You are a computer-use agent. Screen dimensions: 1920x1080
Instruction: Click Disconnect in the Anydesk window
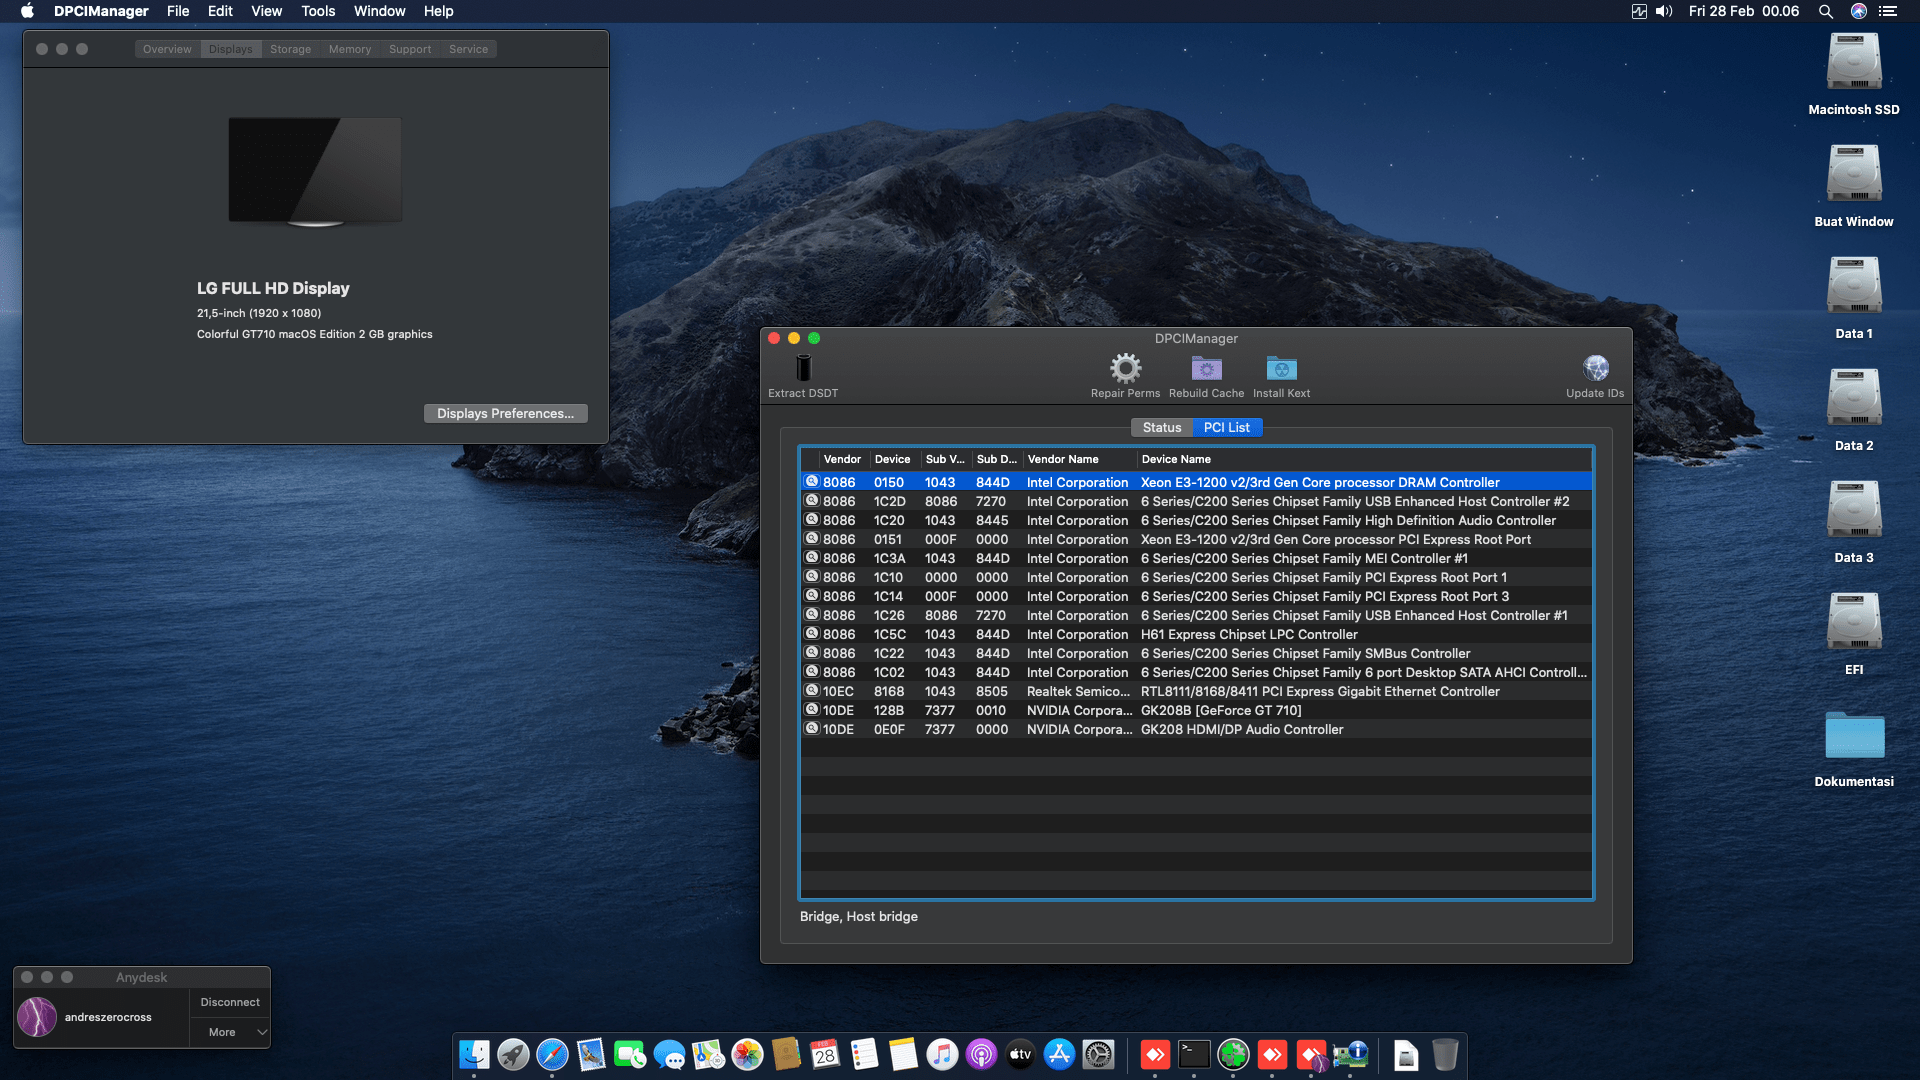(x=230, y=1002)
